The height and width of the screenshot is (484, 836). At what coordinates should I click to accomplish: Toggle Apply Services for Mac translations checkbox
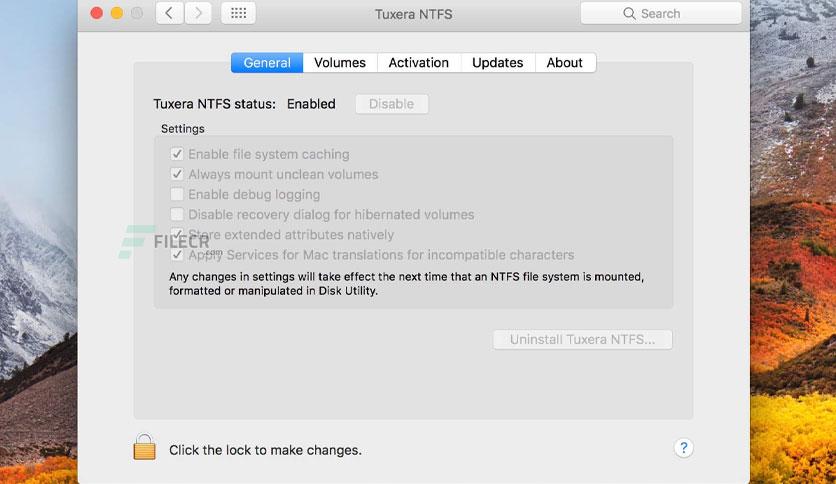pyautogui.click(x=177, y=255)
